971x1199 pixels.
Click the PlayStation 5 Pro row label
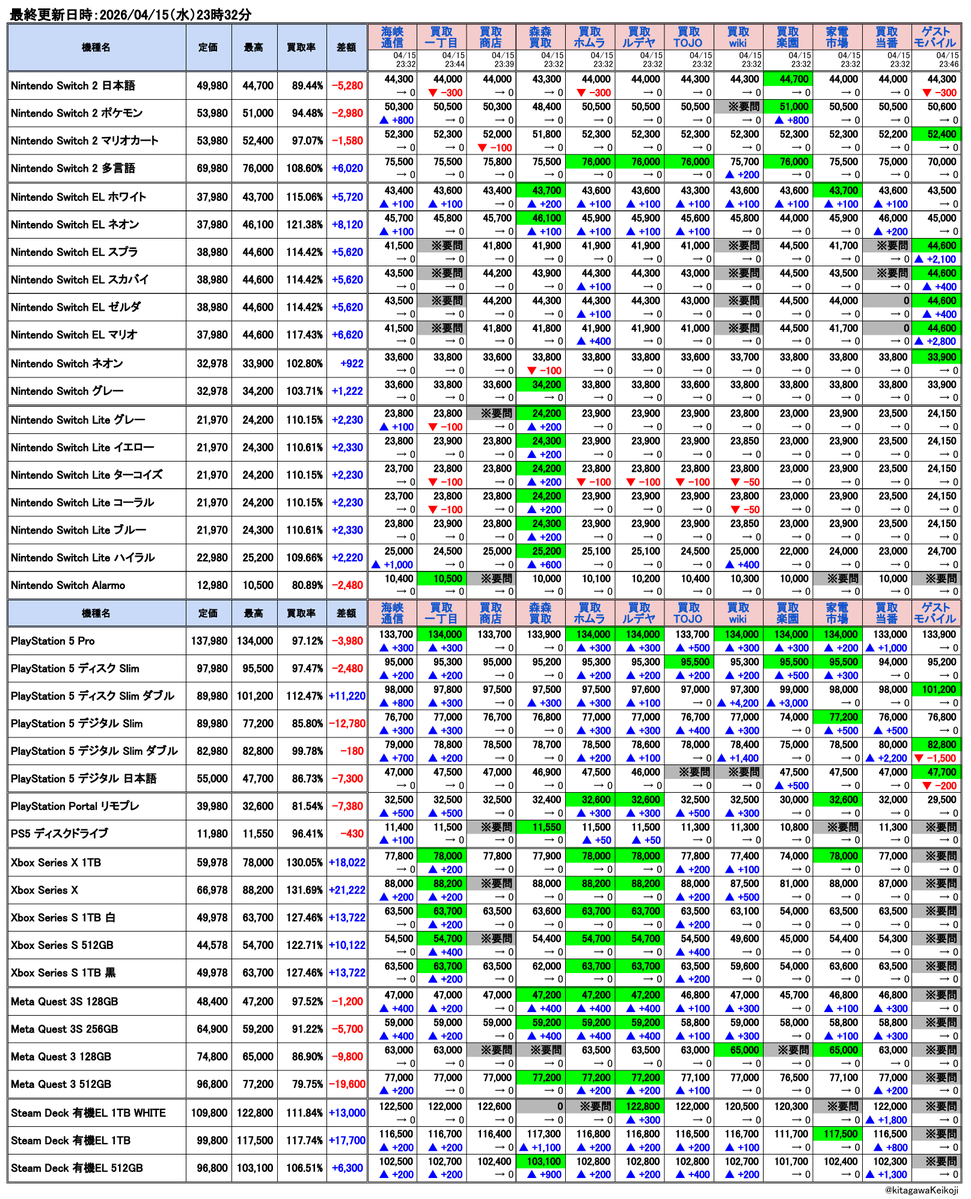coord(53,641)
